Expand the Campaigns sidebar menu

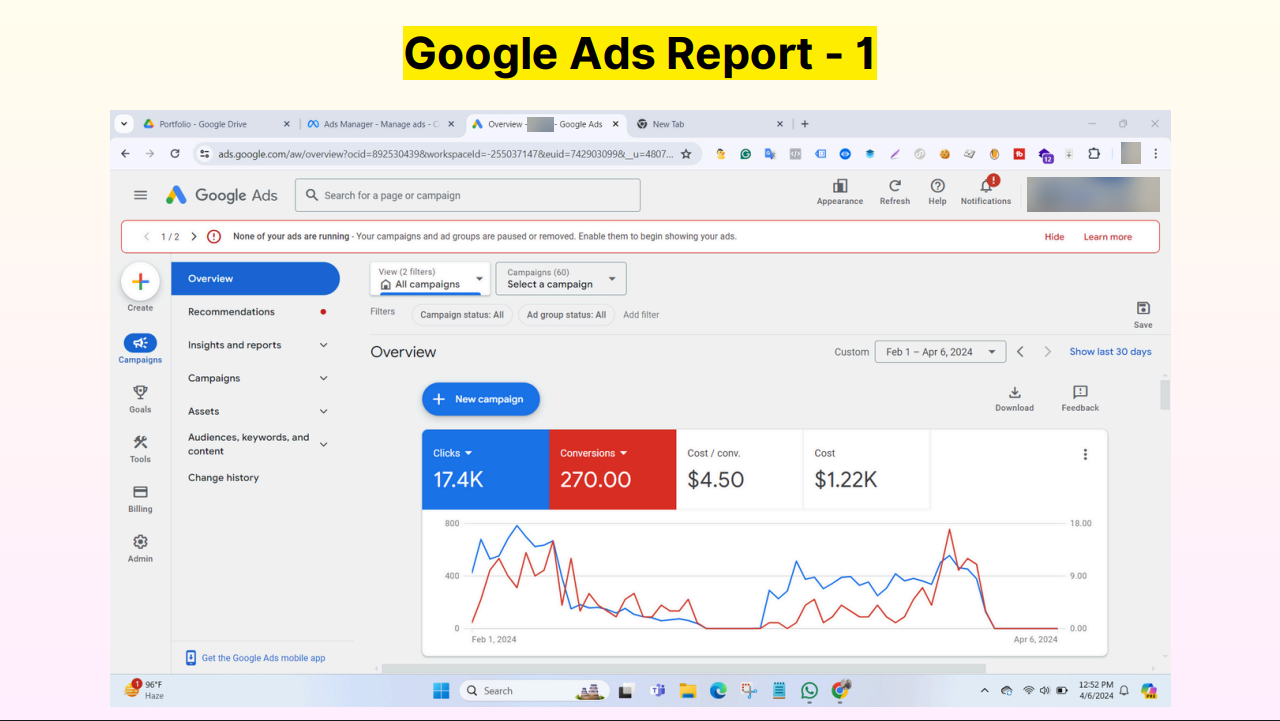pyautogui.click(x=323, y=378)
